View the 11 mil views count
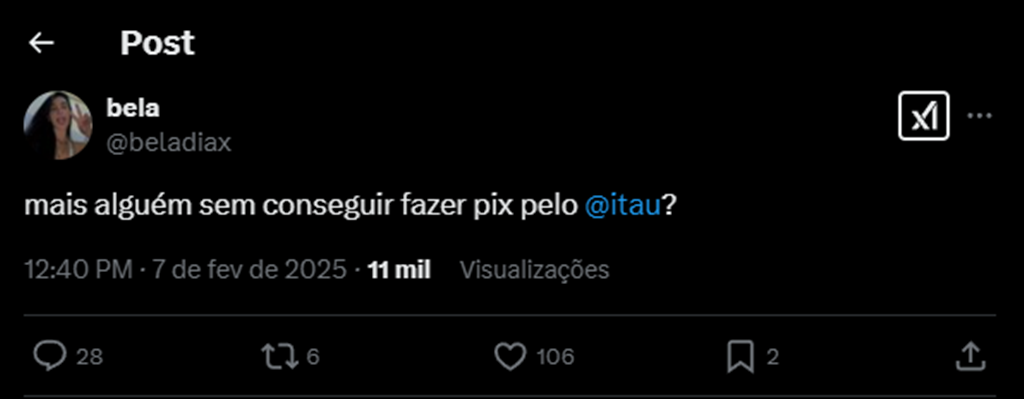 point(399,270)
